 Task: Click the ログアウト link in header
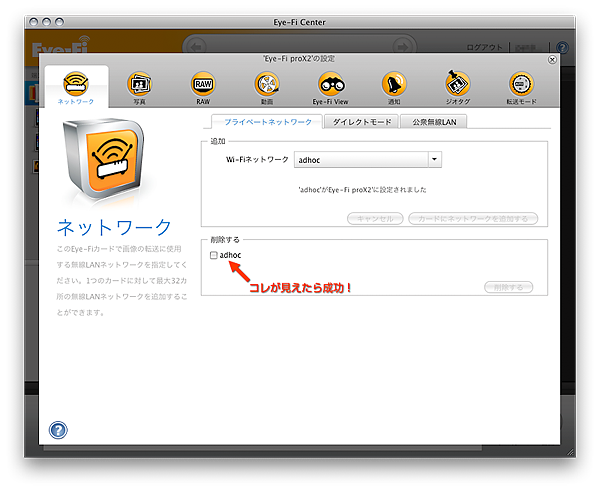tap(484, 47)
